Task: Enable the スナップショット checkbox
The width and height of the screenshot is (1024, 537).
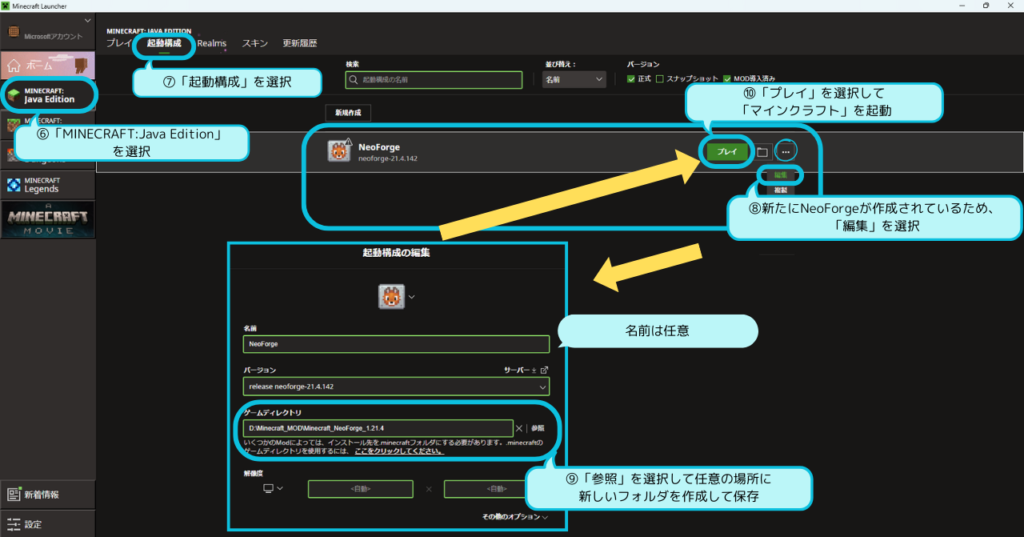Action: coord(660,79)
